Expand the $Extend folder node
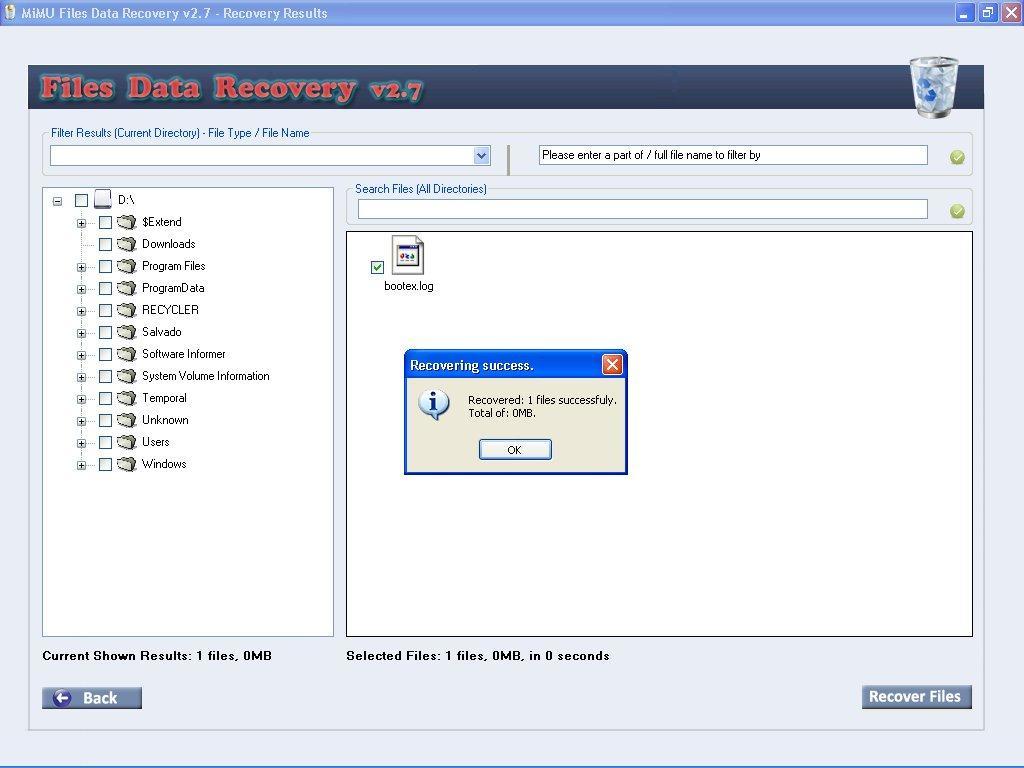1024x768 pixels. (x=81, y=223)
